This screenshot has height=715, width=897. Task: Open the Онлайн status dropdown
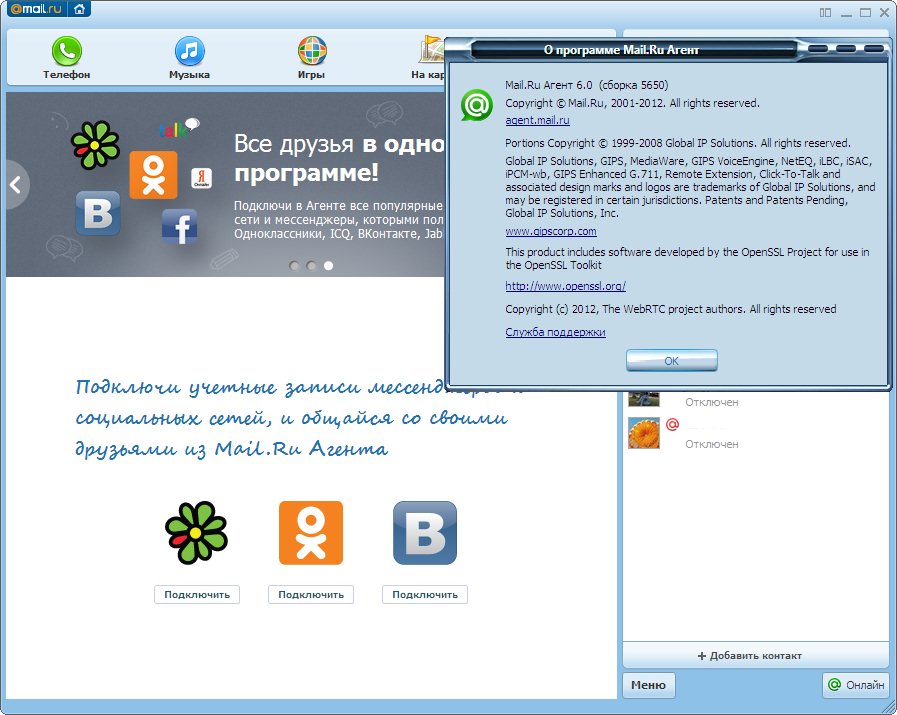pyautogui.click(x=855, y=685)
